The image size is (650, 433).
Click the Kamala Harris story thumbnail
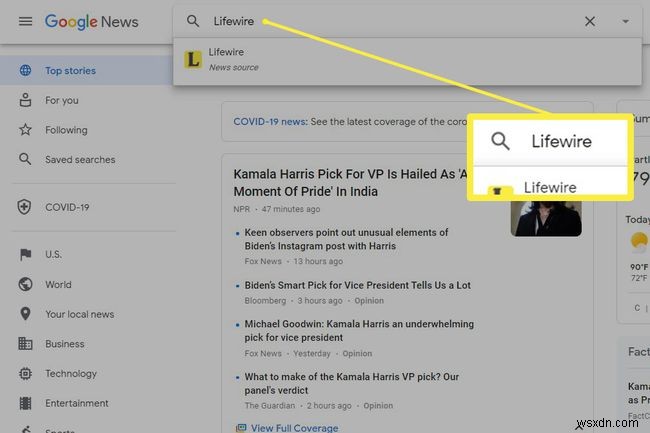[x=546, y=218]
